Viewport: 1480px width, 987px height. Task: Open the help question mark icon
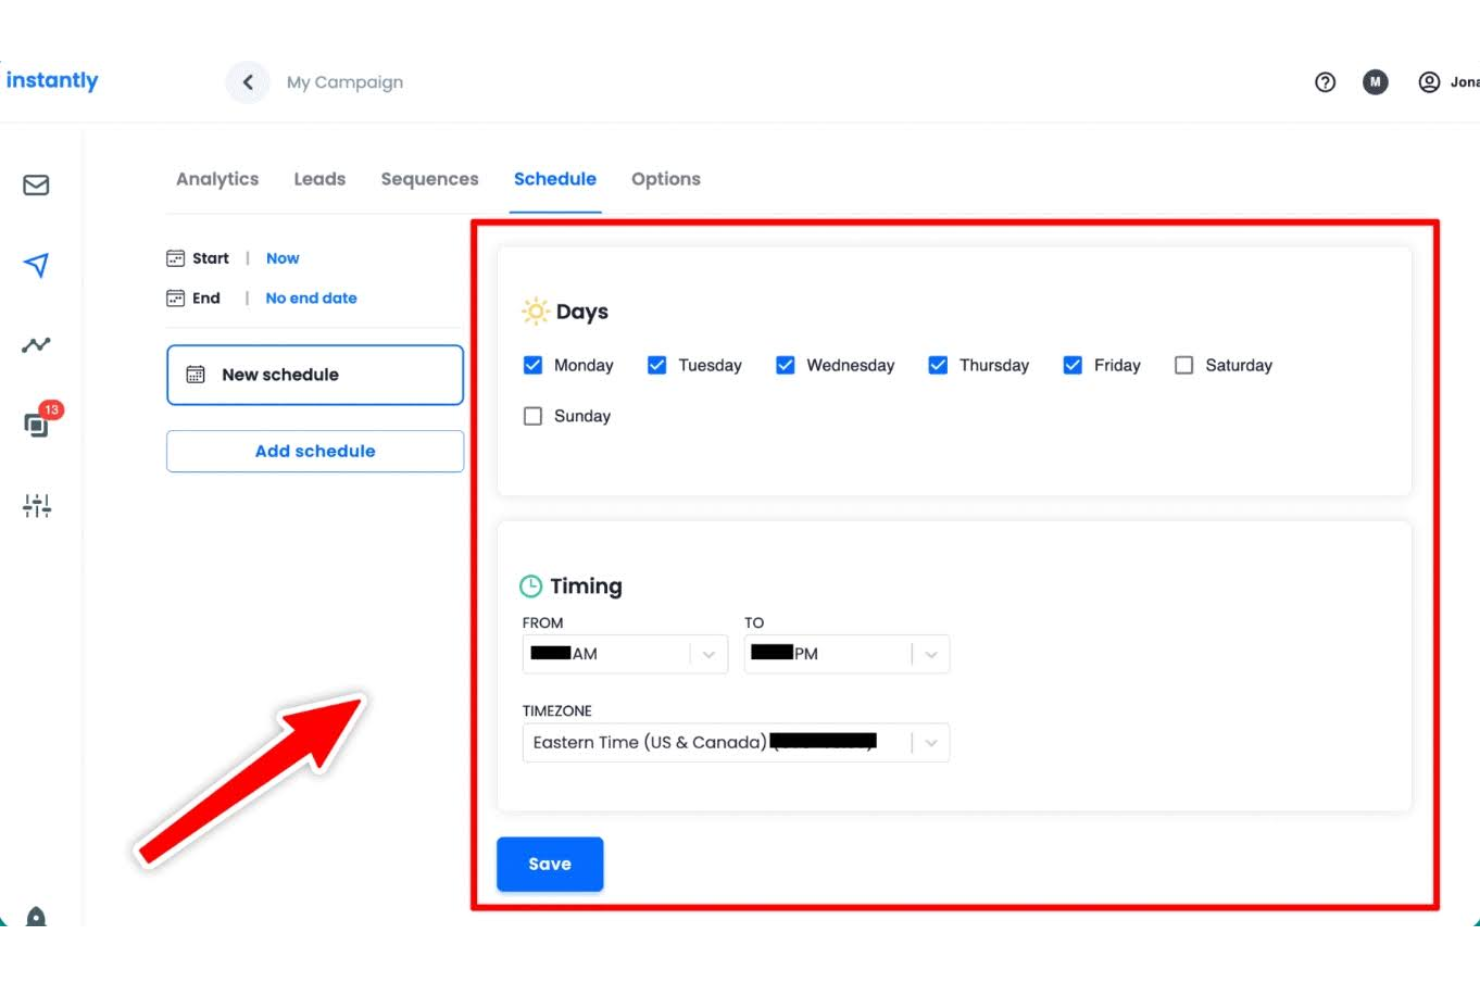1325,83
